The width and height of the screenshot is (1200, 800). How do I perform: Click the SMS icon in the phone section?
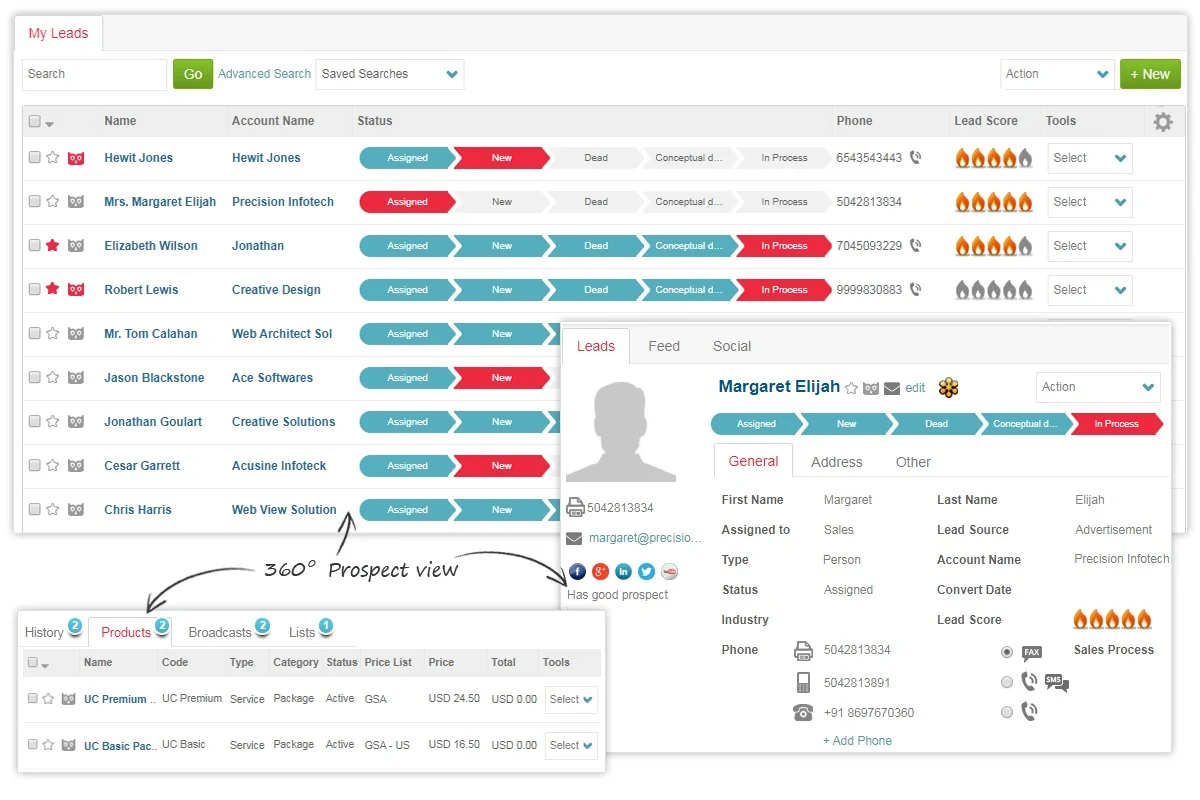[x=1056, y=683]
